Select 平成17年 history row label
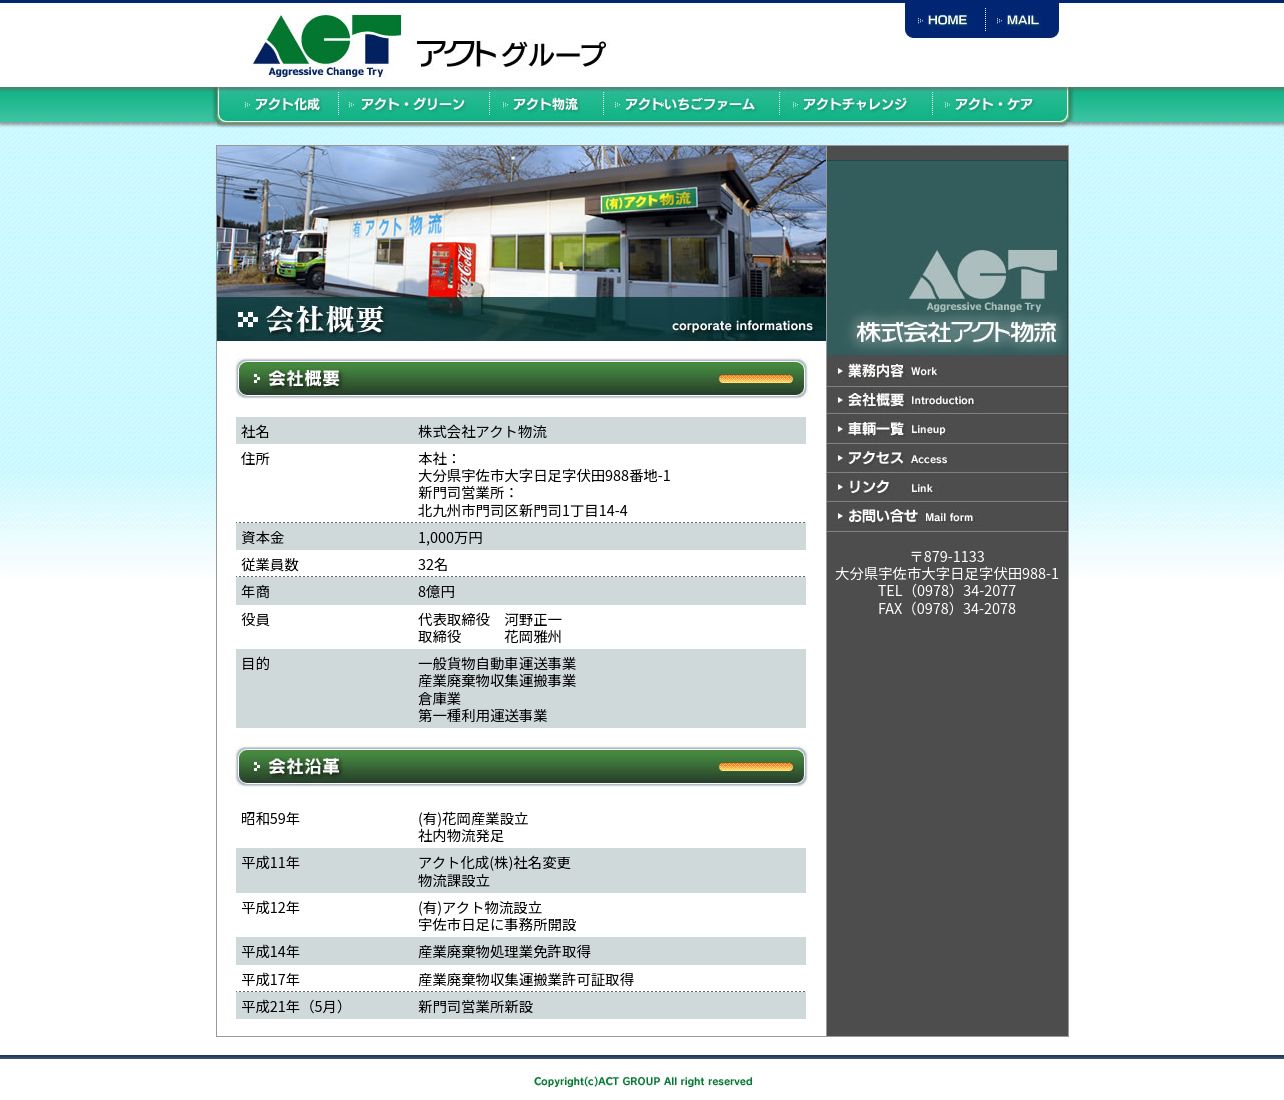The height and width of the screenshot is (1100, 1284). 270,980
